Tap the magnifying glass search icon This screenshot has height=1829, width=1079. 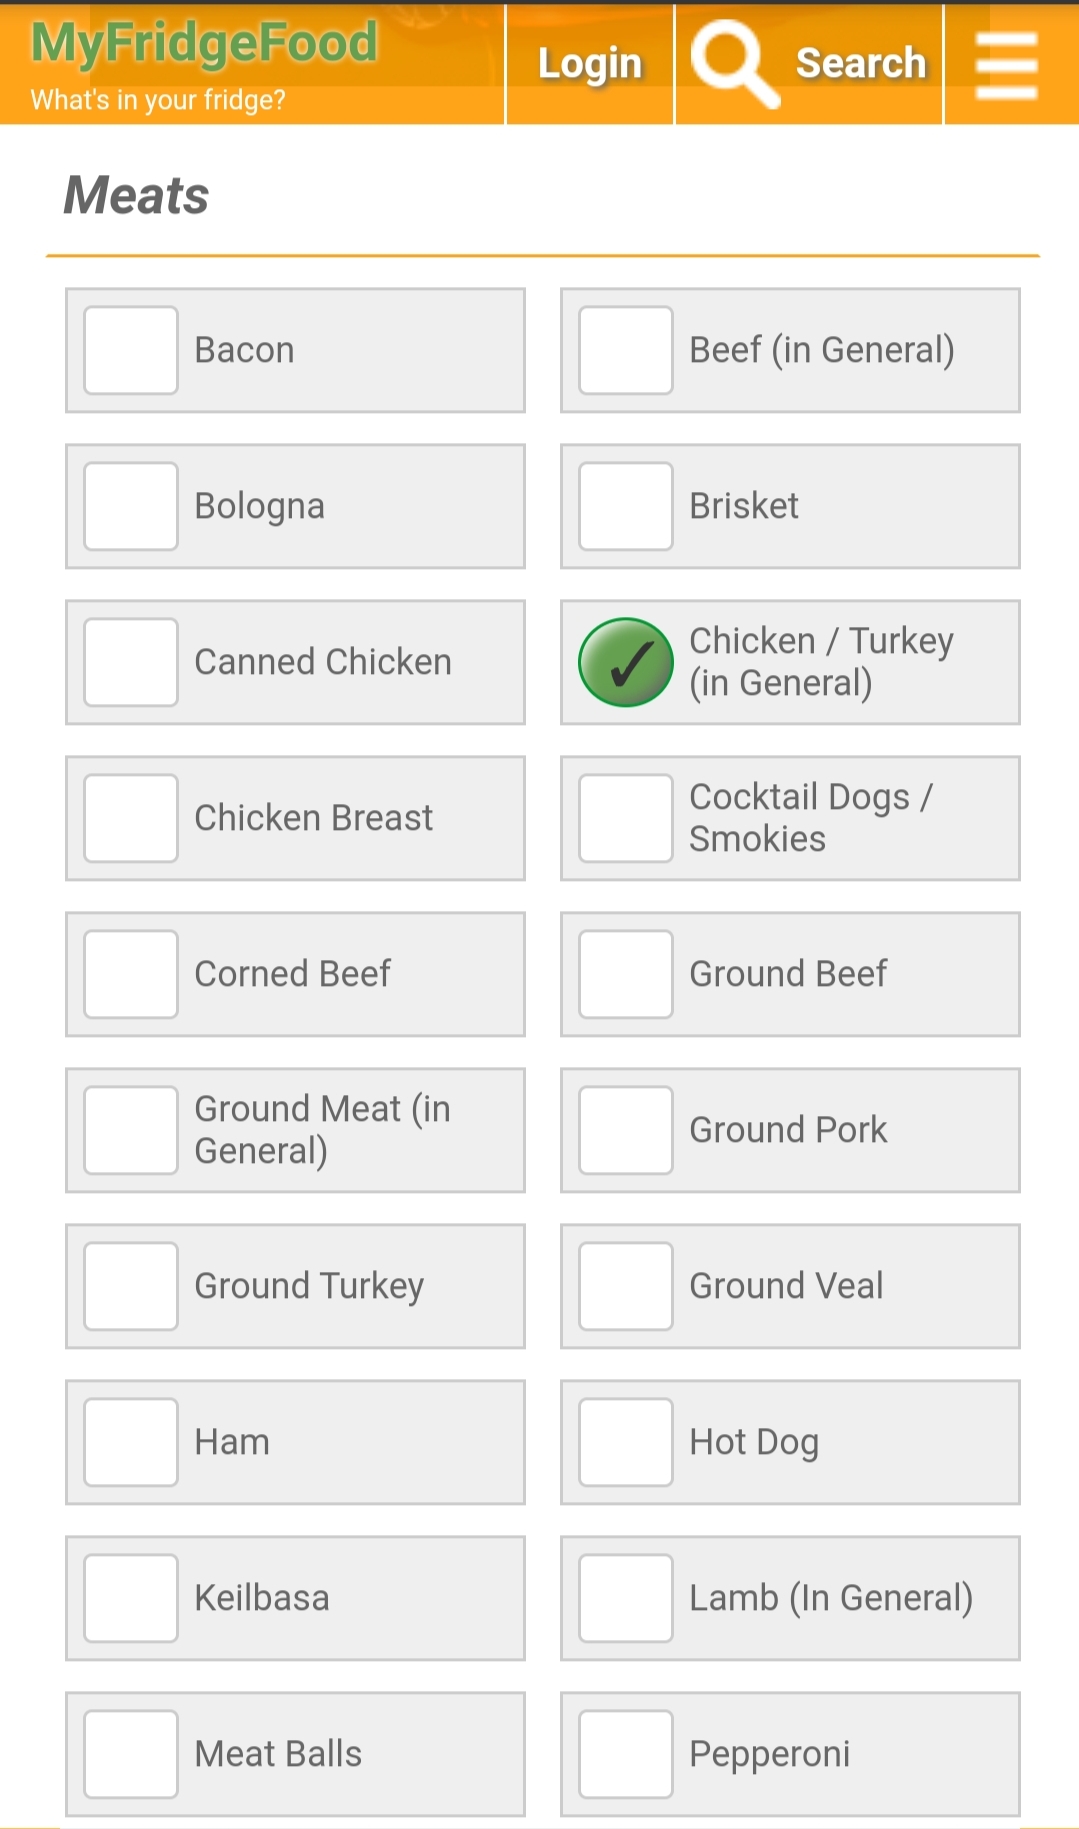(735, 63)
